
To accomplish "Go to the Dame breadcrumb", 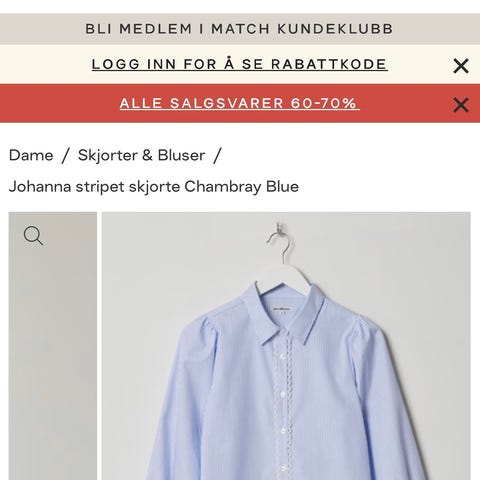I will point(31,155).
